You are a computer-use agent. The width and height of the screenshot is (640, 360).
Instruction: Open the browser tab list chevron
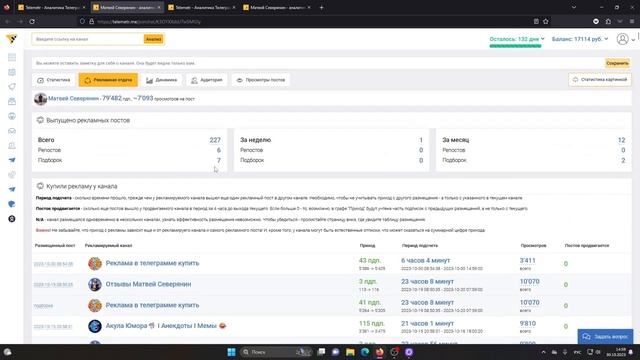click(x=574, y=7)
